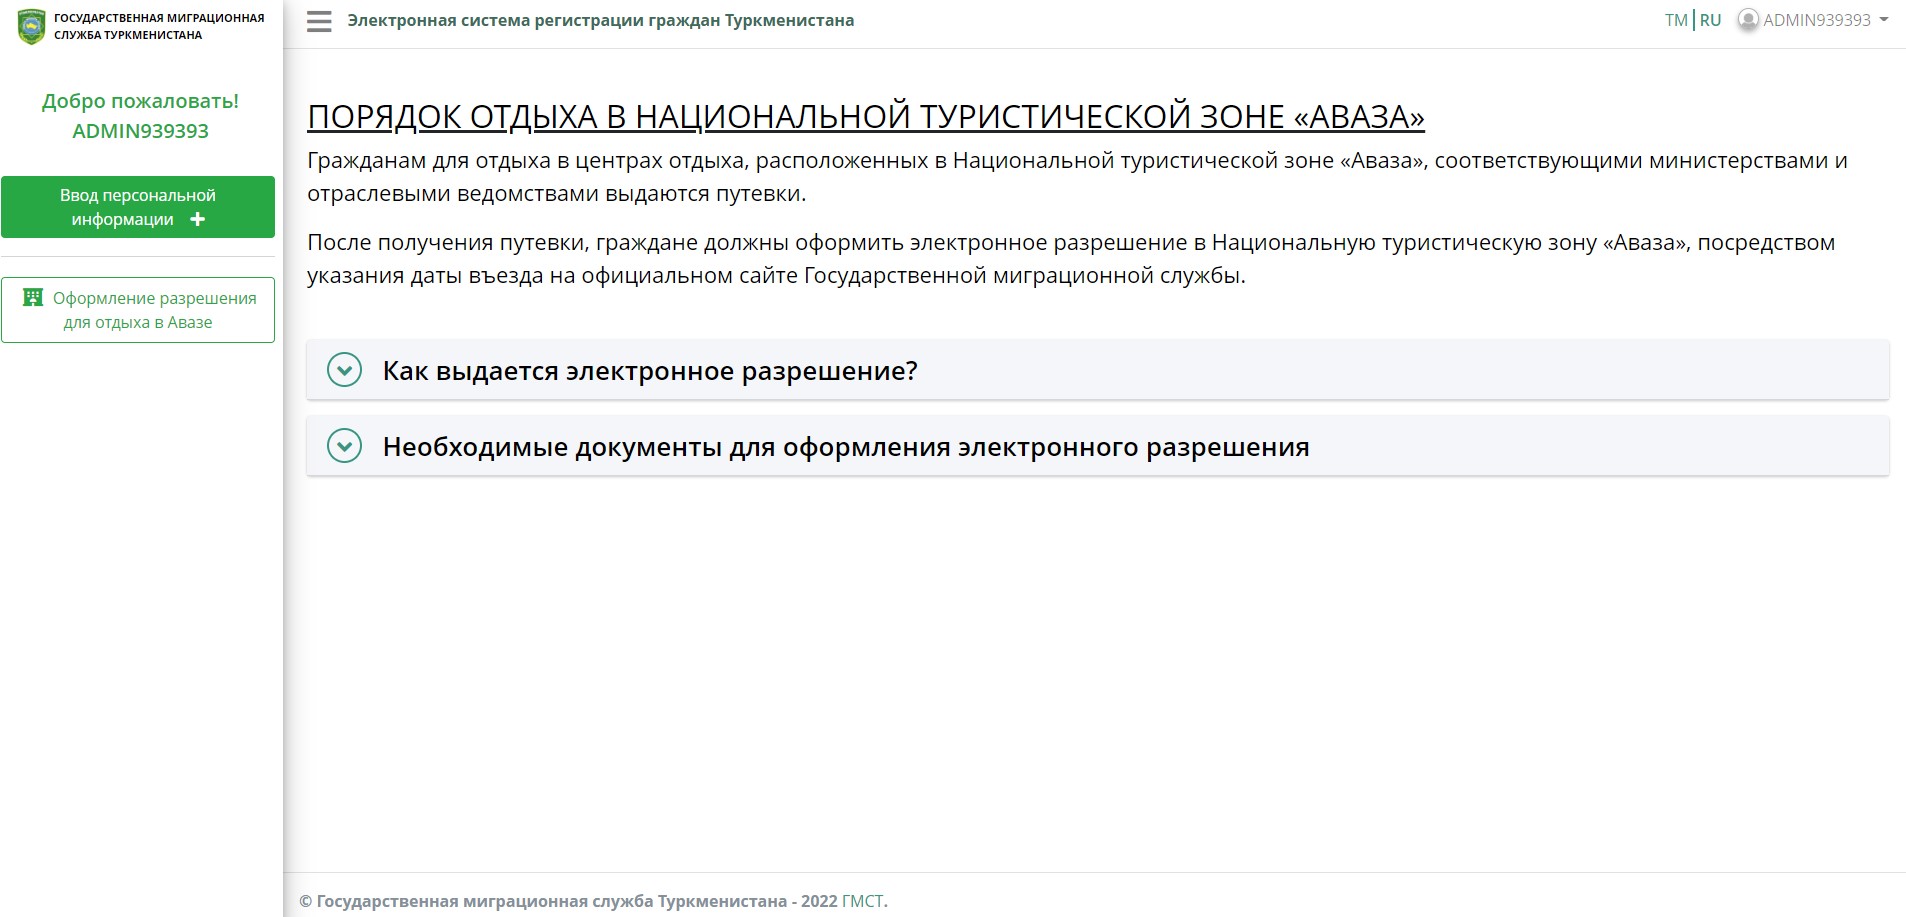The width and height of the screenshot is (1906, 917).
Task: Open 'Ввод персональной информации' in sidebar
Action: click(x=137, y=207)
